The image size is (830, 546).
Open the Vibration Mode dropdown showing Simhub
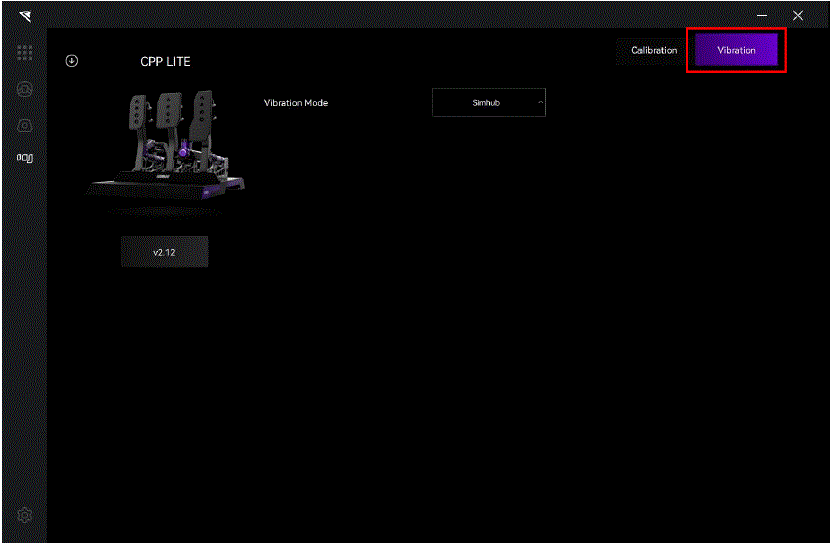[489, 103]
